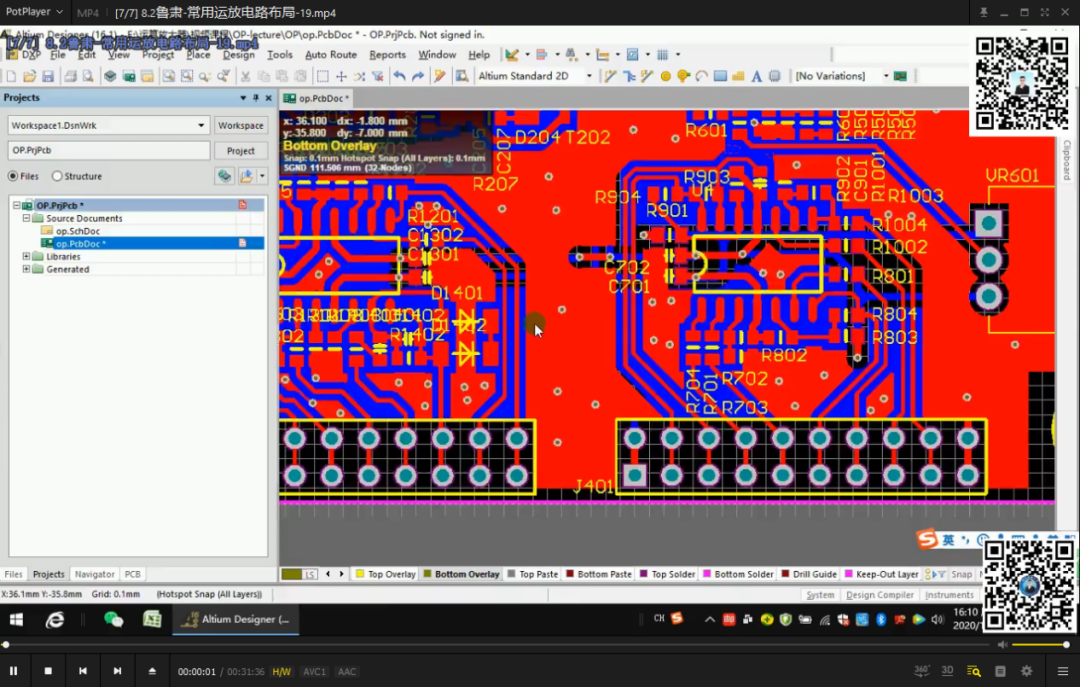Select the Place Pad tool
Screen dimensions: 1080x687
coord(665,76)
